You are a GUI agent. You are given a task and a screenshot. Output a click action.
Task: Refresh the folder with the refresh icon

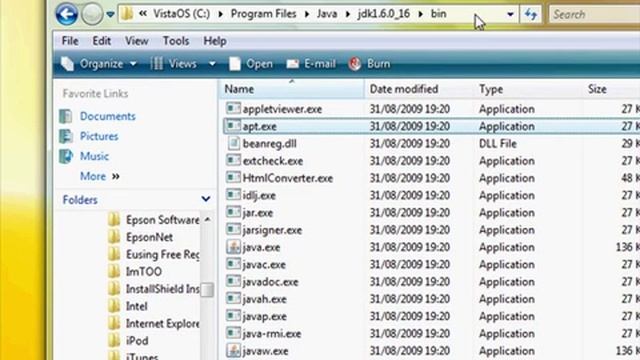click(531, 15)
